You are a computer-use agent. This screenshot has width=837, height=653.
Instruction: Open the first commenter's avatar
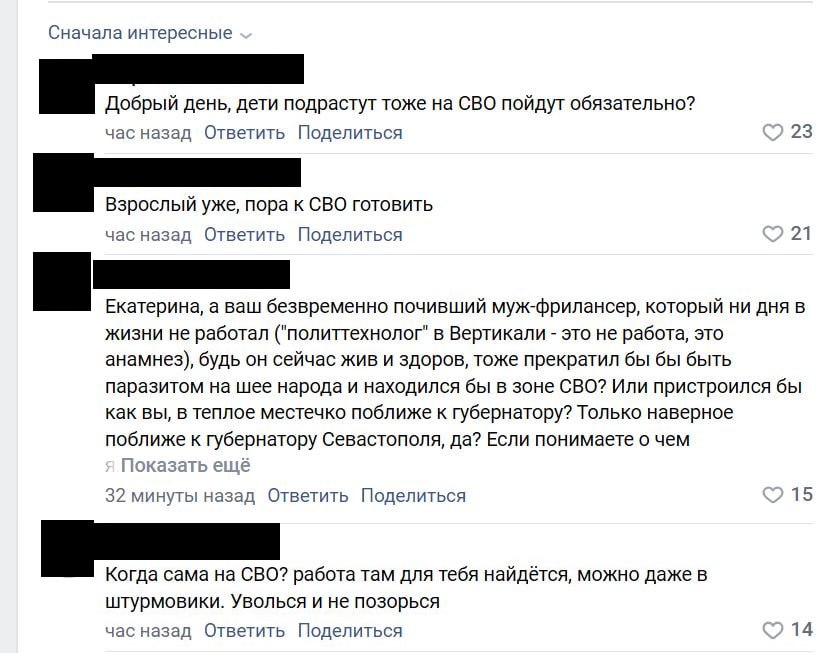tap(67, 86)
